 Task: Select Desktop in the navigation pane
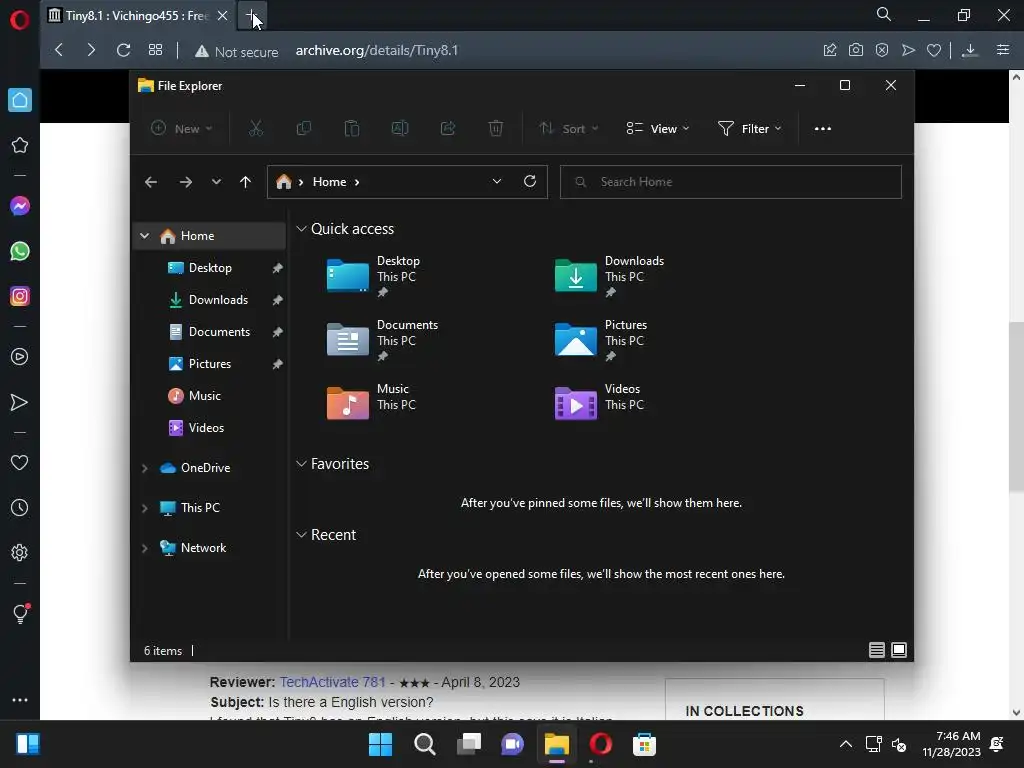210,268
